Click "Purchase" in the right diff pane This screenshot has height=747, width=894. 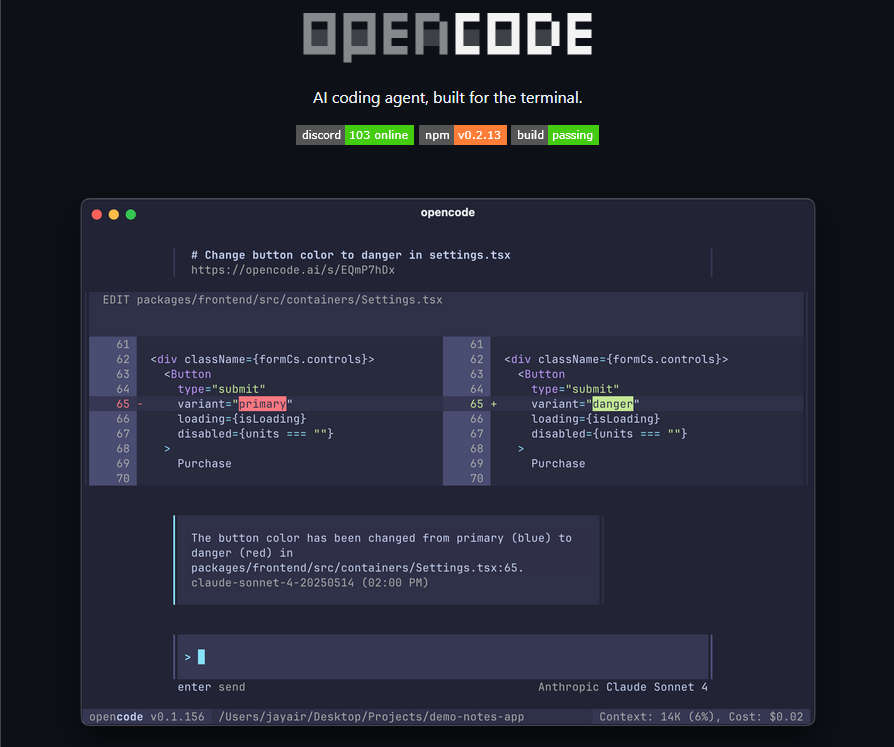(558, 464)
